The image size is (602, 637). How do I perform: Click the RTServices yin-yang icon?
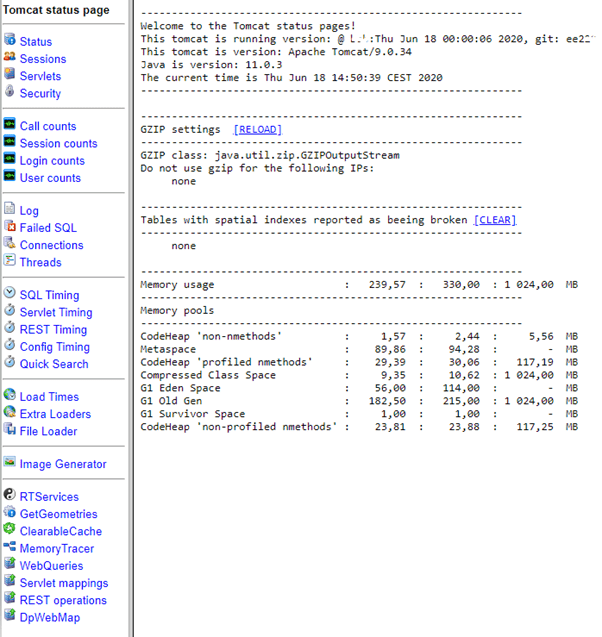tap(10, 497)
